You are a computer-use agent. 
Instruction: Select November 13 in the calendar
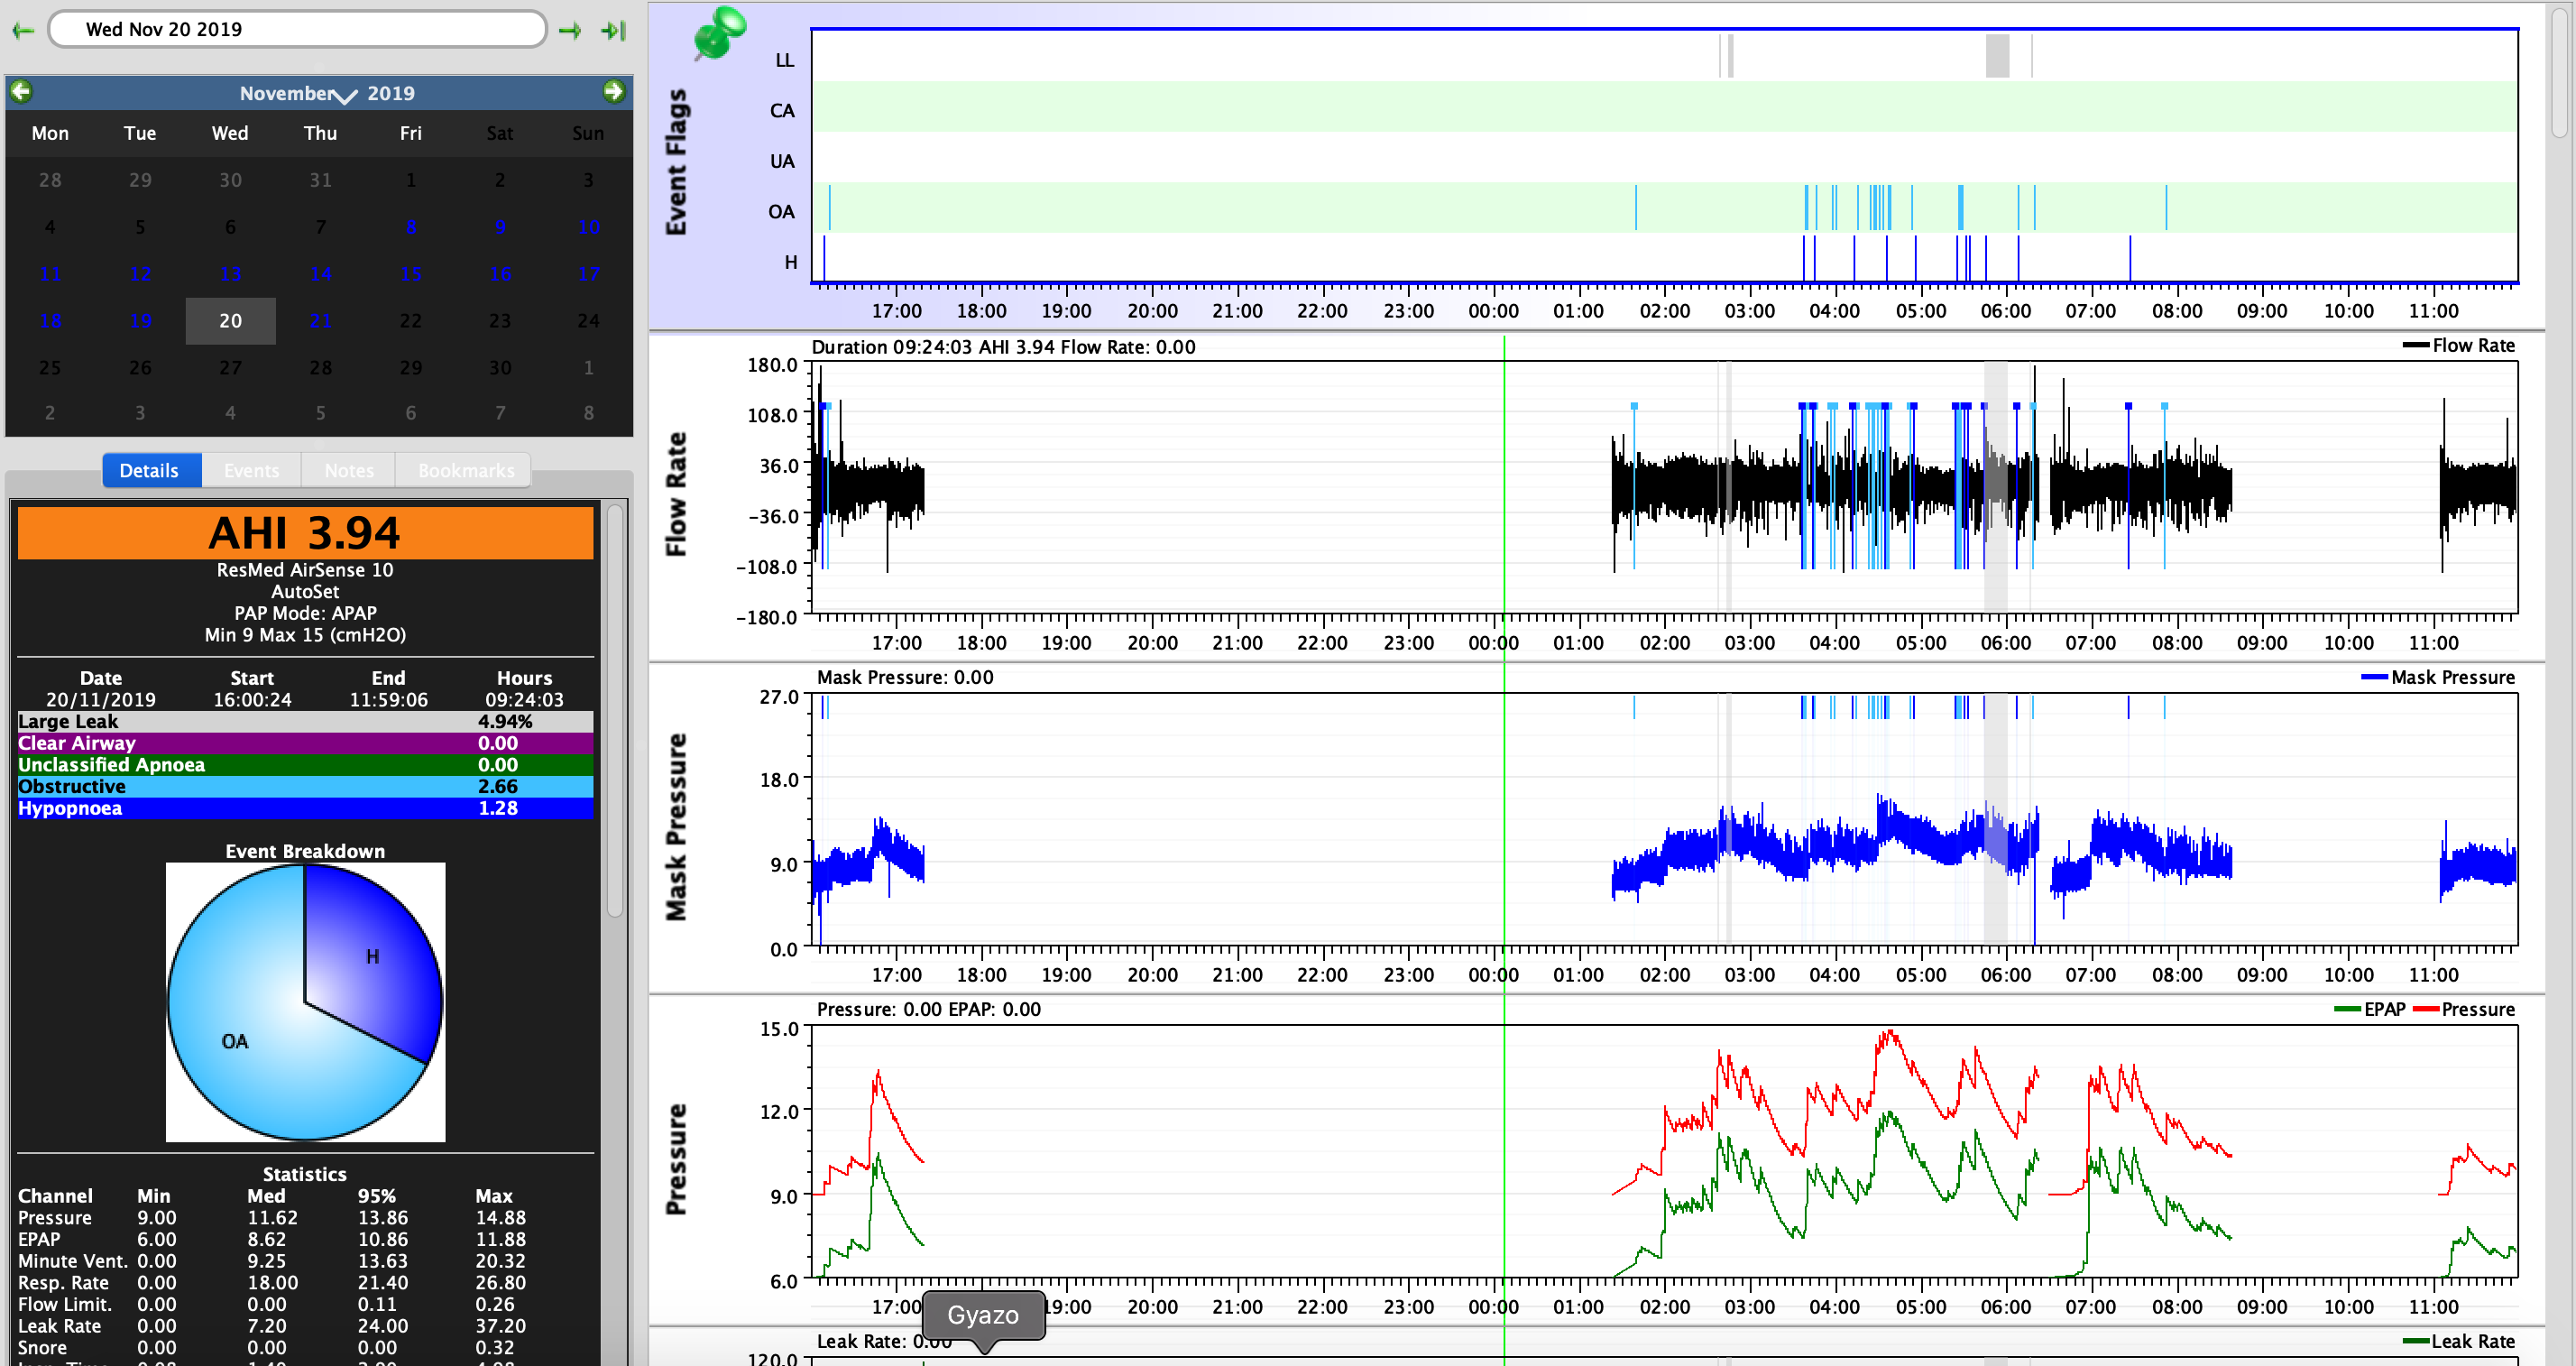click(x=230, y=274)
